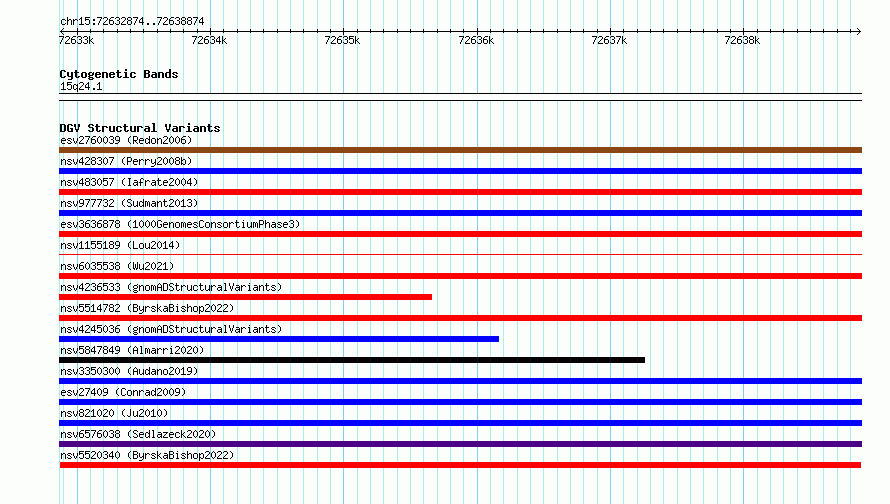
Task: Click the red nsv6035538 variant bar
Action: tap(460, 276)
